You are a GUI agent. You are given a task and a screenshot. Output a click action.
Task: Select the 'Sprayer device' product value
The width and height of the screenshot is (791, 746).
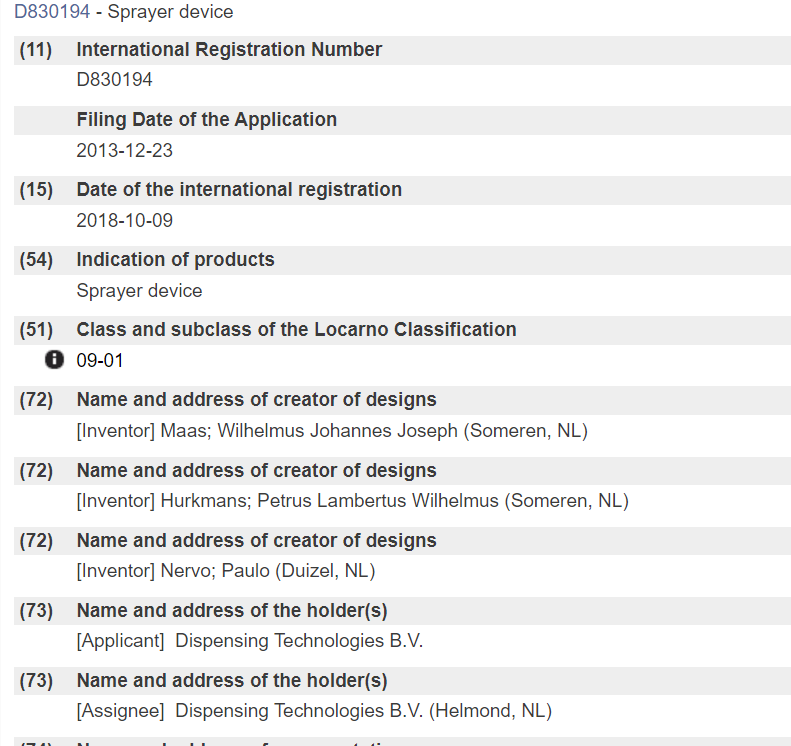coord(139,291)
